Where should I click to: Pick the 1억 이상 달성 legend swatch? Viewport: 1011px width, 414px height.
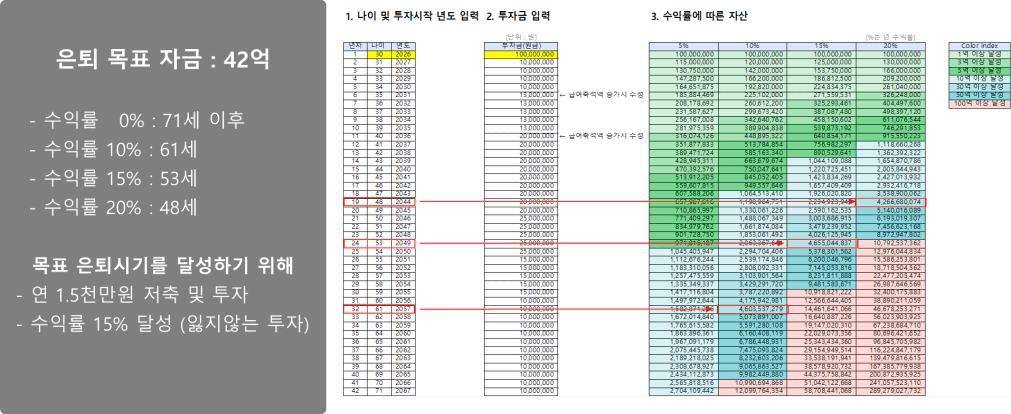click(976, 54)
